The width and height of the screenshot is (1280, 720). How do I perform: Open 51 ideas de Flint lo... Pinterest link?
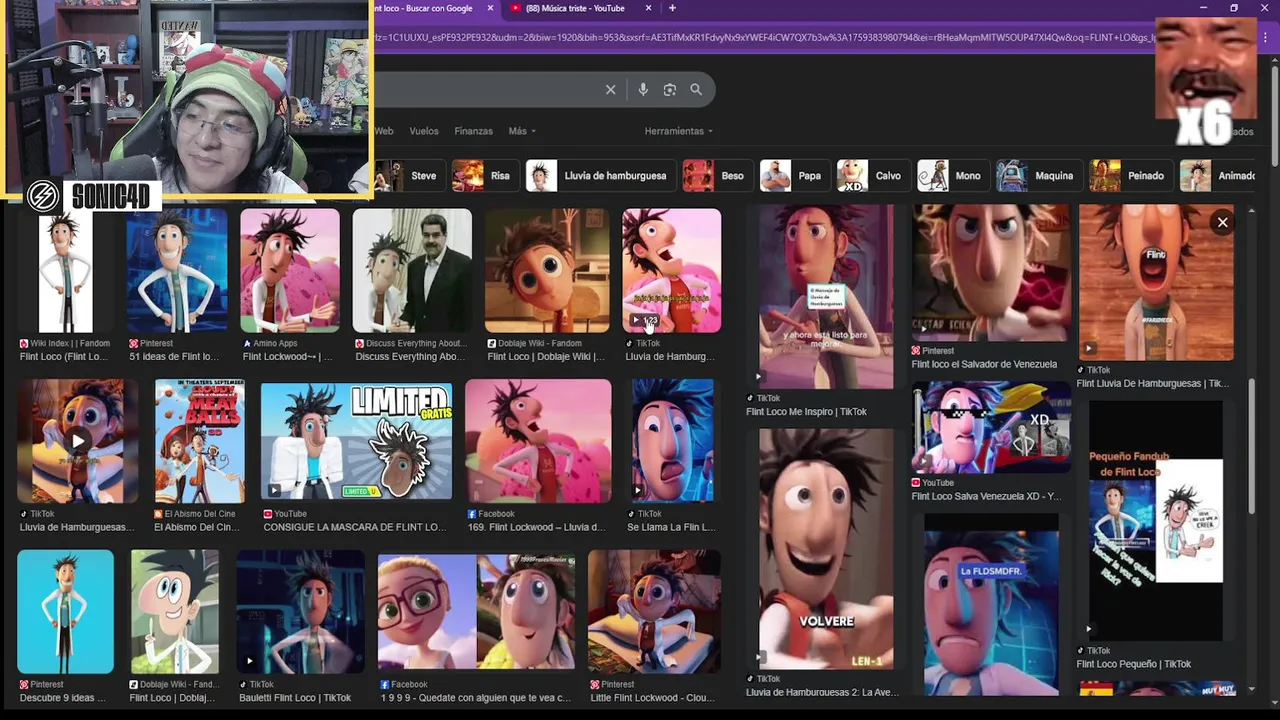[174, 357]
